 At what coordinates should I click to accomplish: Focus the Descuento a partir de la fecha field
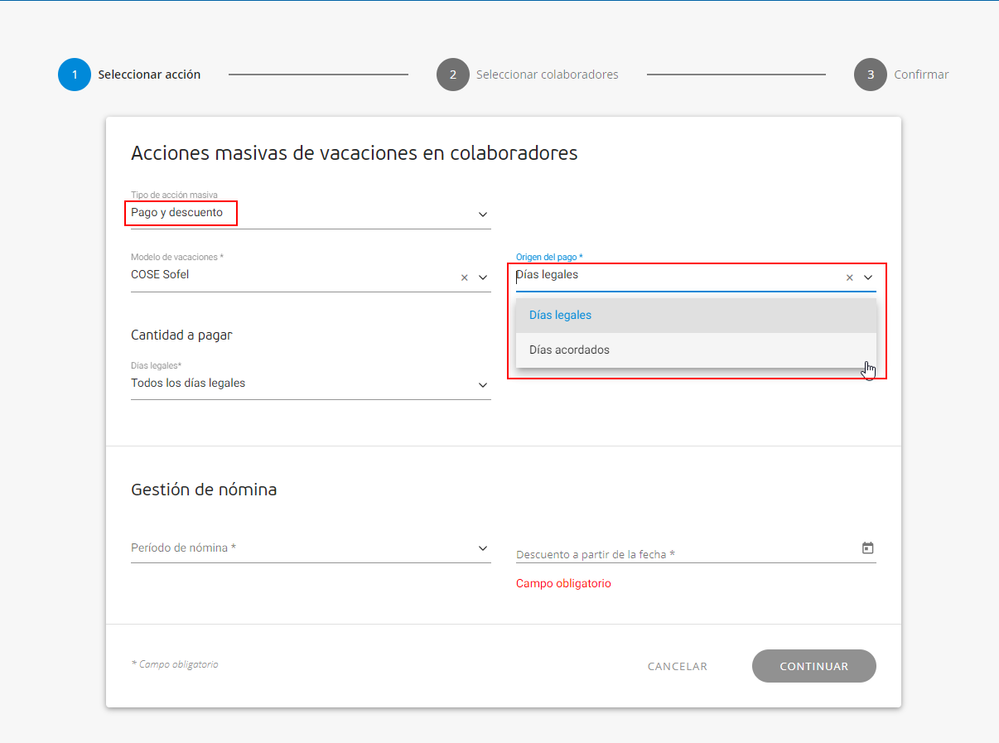tap(680, 553)
